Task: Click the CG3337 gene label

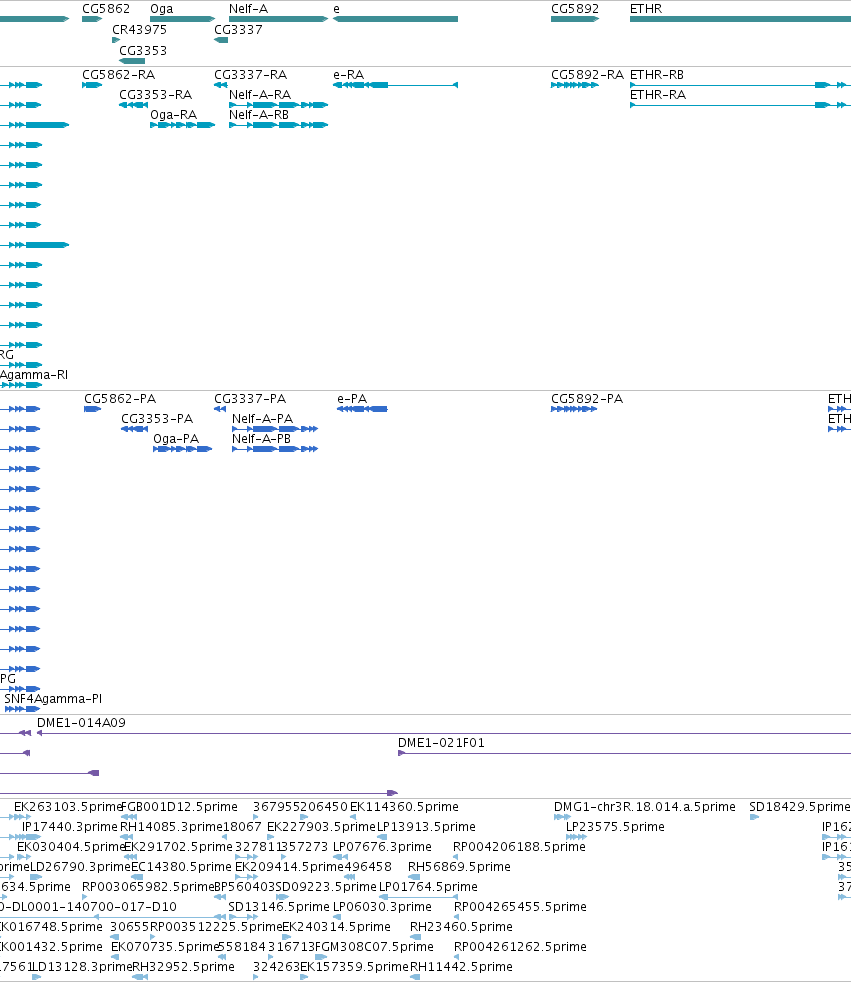Action: coord(238,29)
